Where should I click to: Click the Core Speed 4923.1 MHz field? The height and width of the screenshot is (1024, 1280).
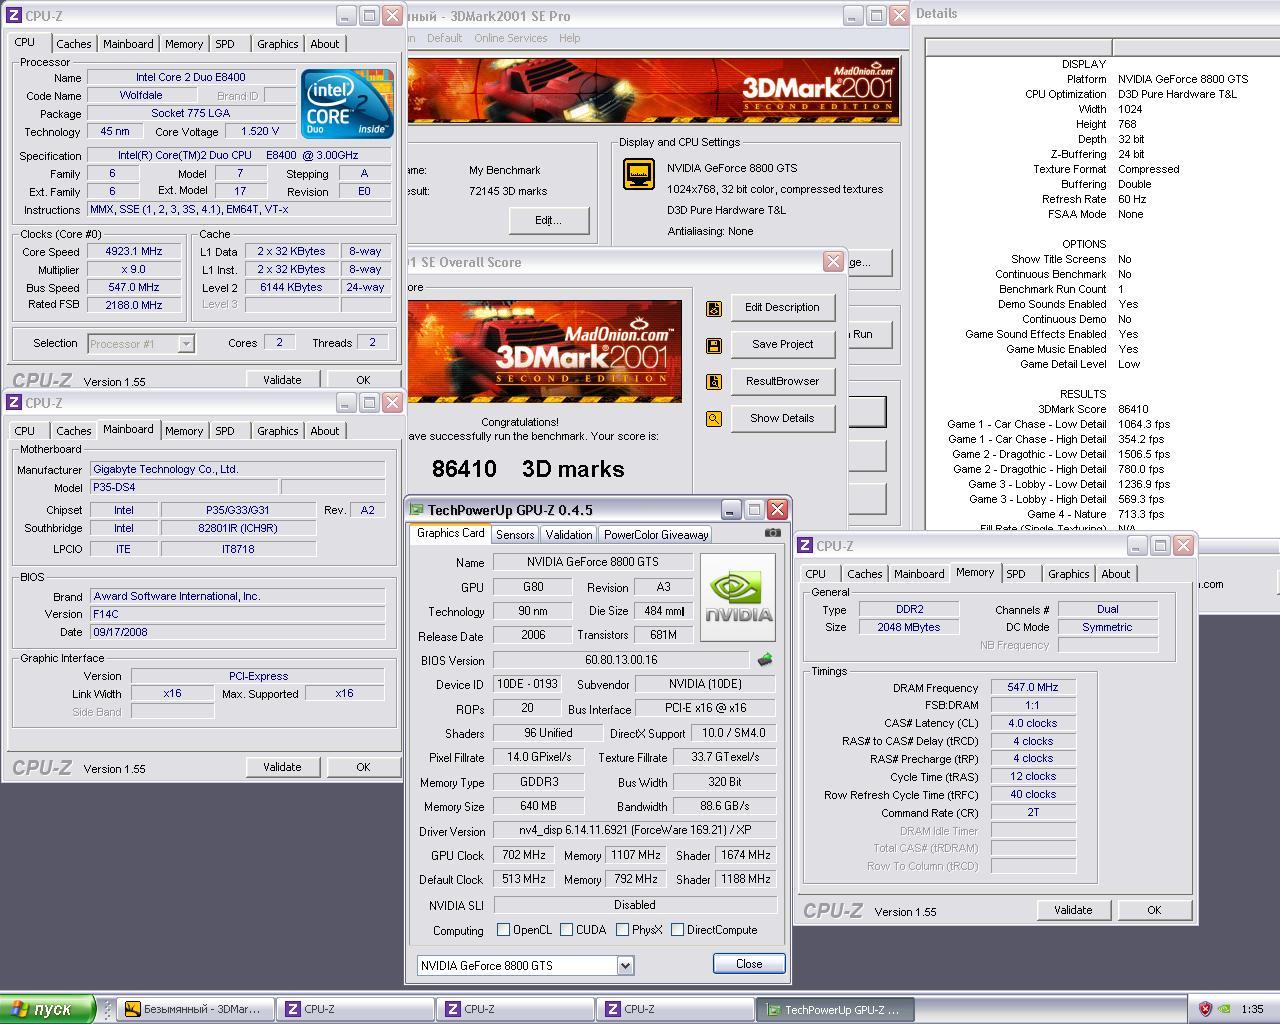point(133,252)
